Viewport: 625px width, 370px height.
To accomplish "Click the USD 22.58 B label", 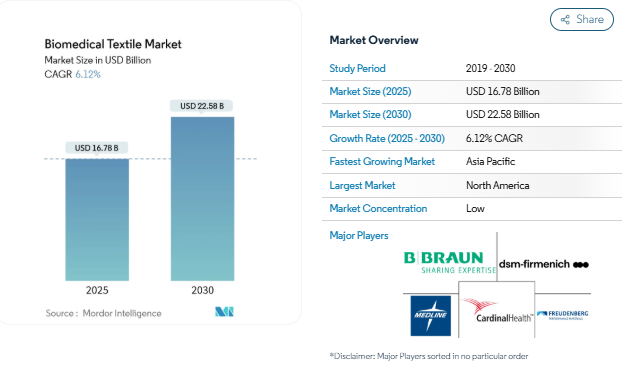I will [x=202, y=106].
